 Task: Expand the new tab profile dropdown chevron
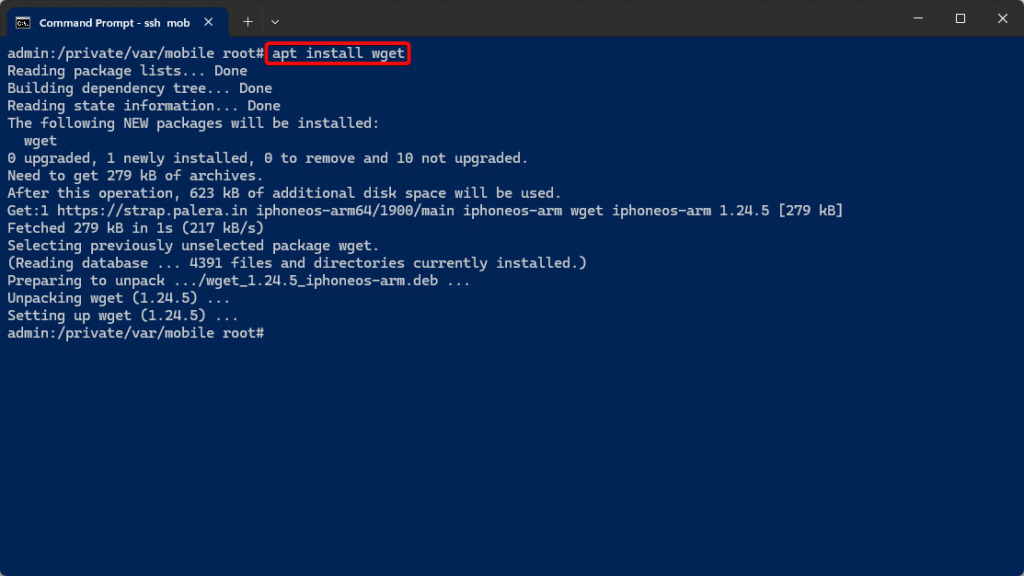[x=275, y=22]
